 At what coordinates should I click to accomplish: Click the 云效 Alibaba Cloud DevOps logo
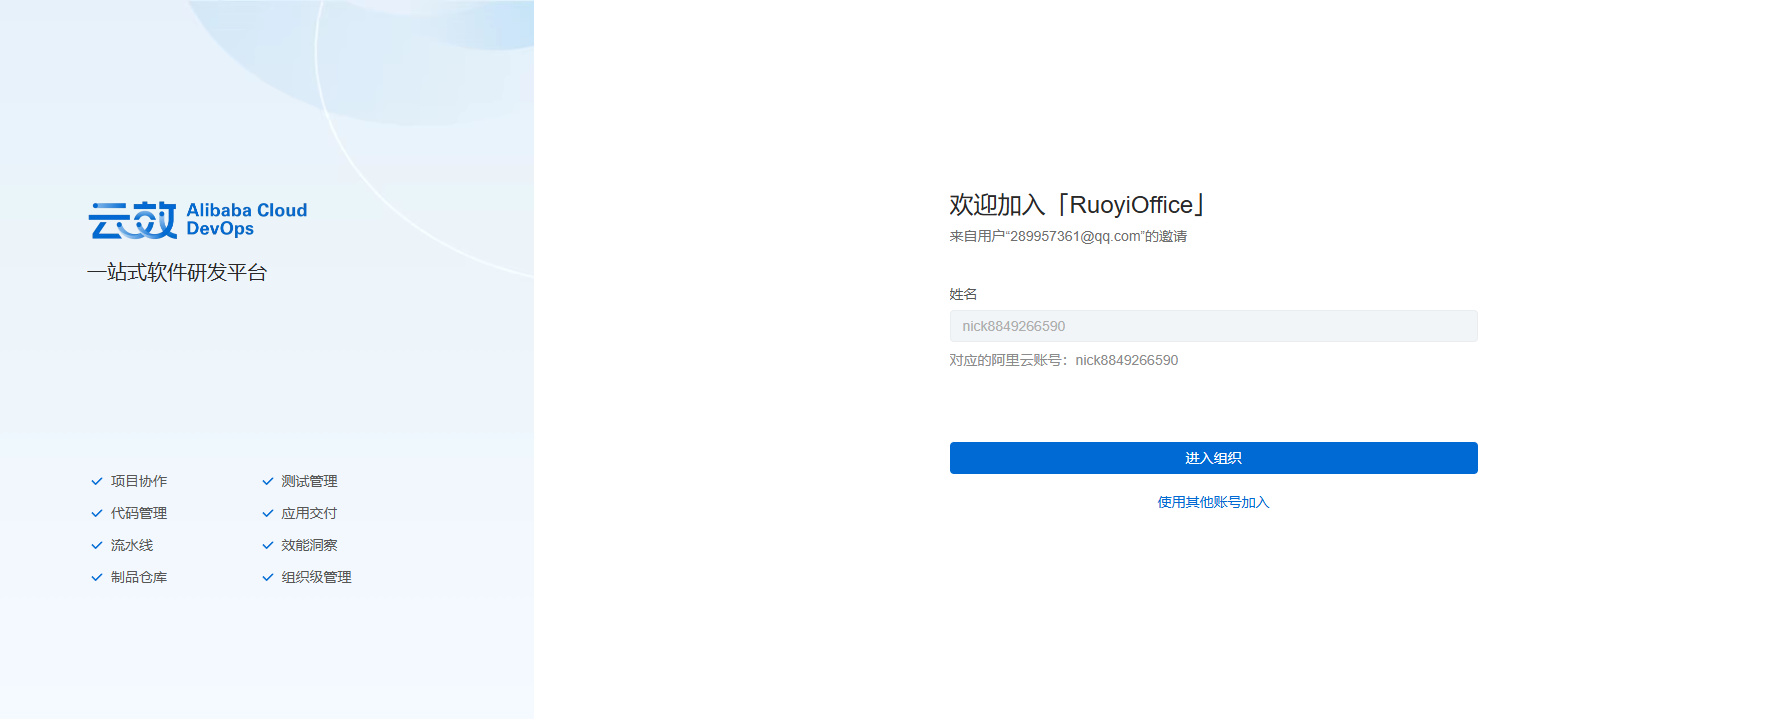coord(198,220)
